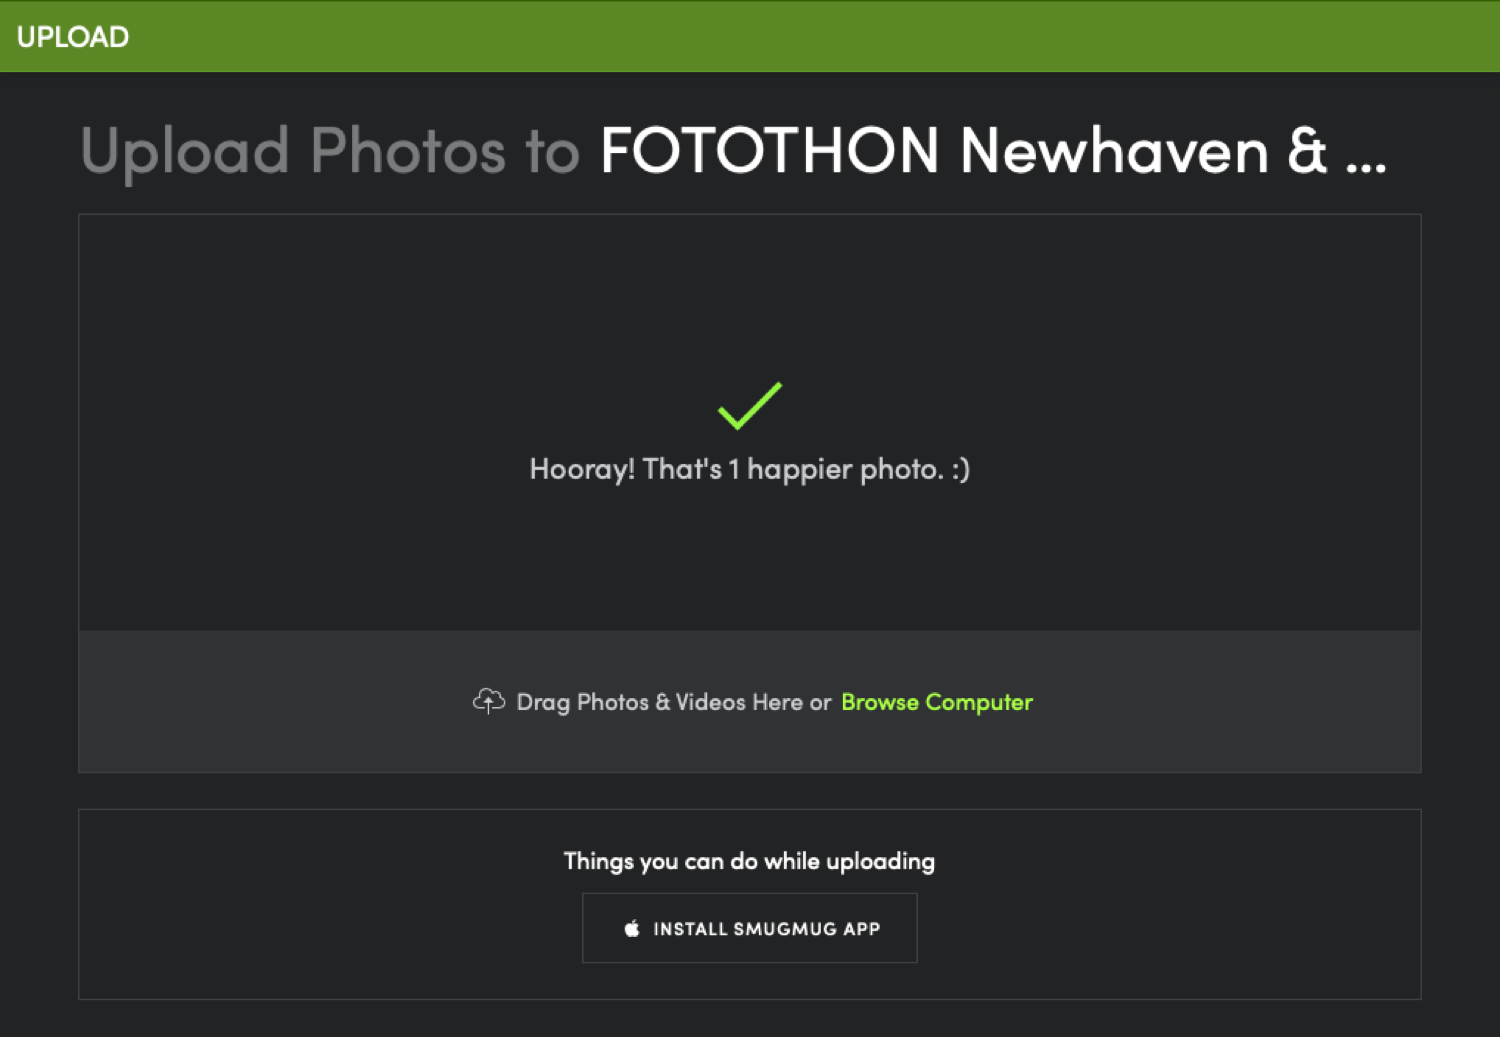
Task: Click the empty upload area above the checkmark
Action: point(749,290)
